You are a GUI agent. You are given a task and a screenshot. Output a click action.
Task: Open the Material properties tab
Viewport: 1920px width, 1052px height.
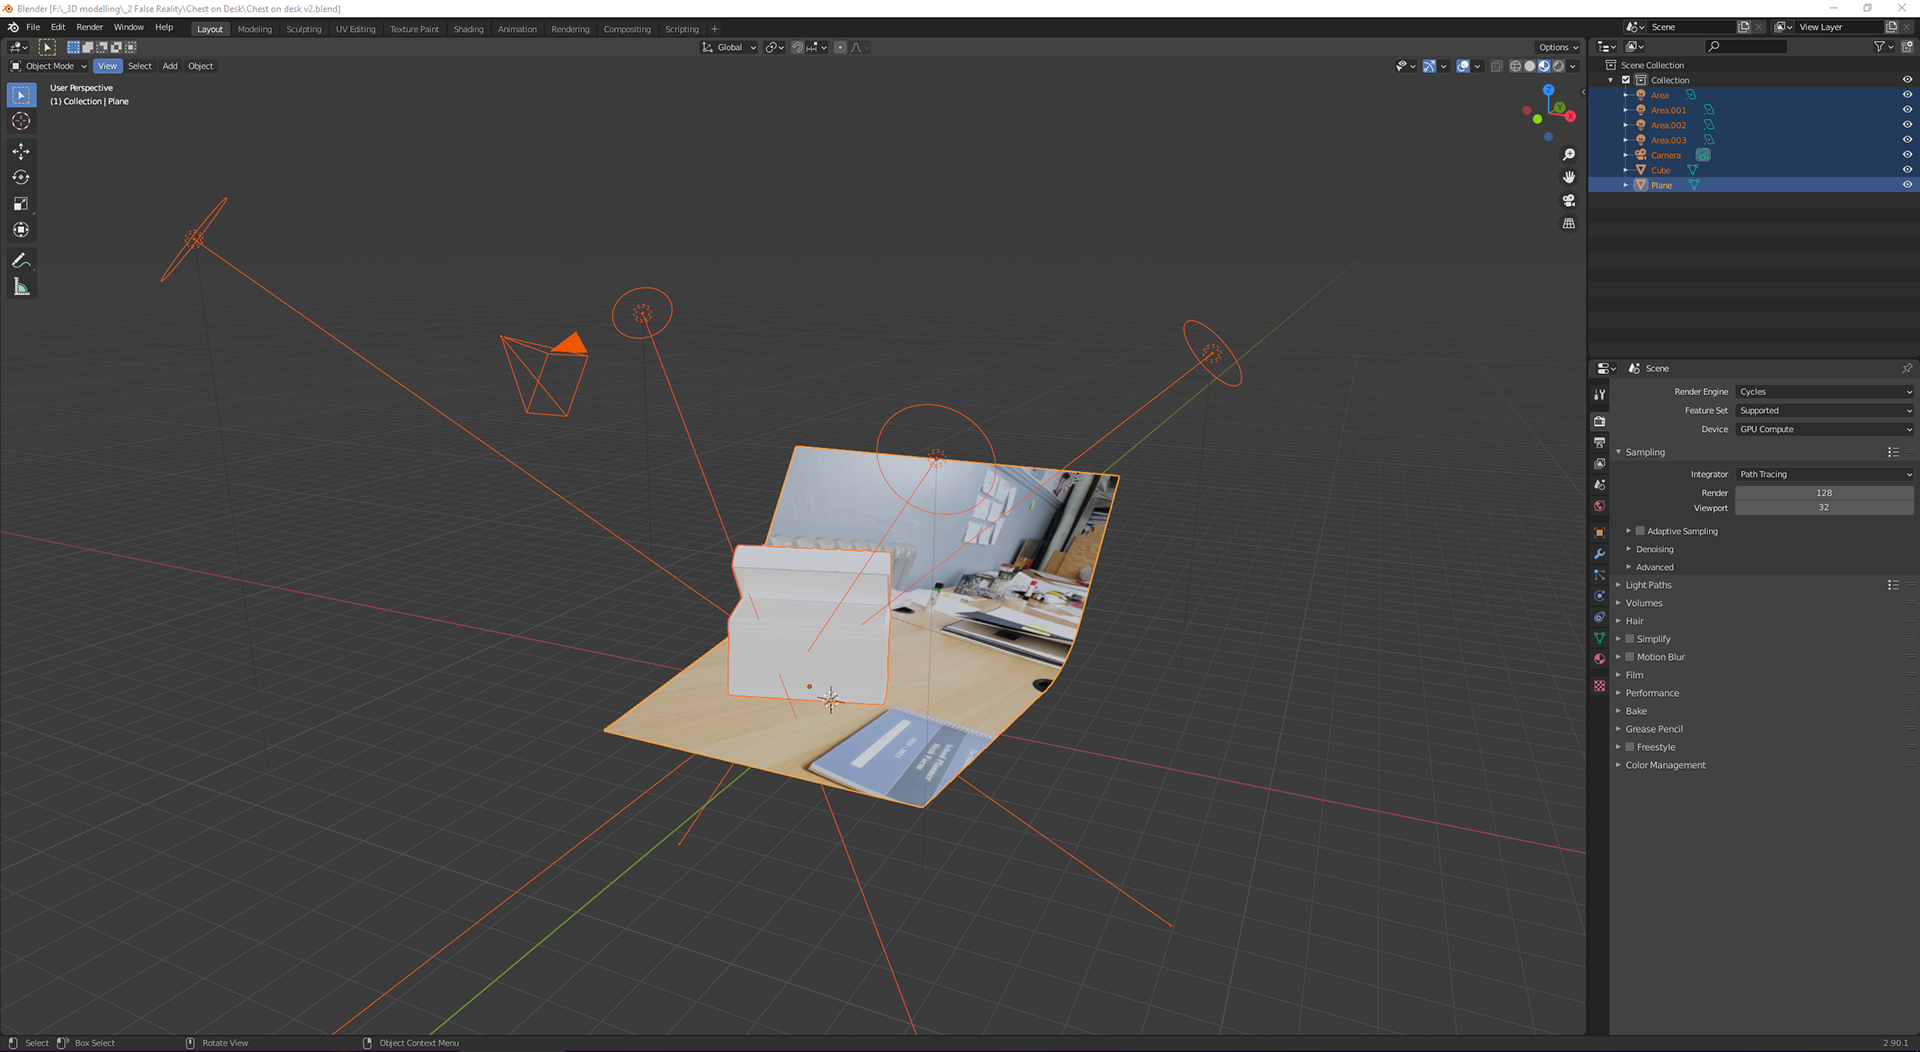1599,659
